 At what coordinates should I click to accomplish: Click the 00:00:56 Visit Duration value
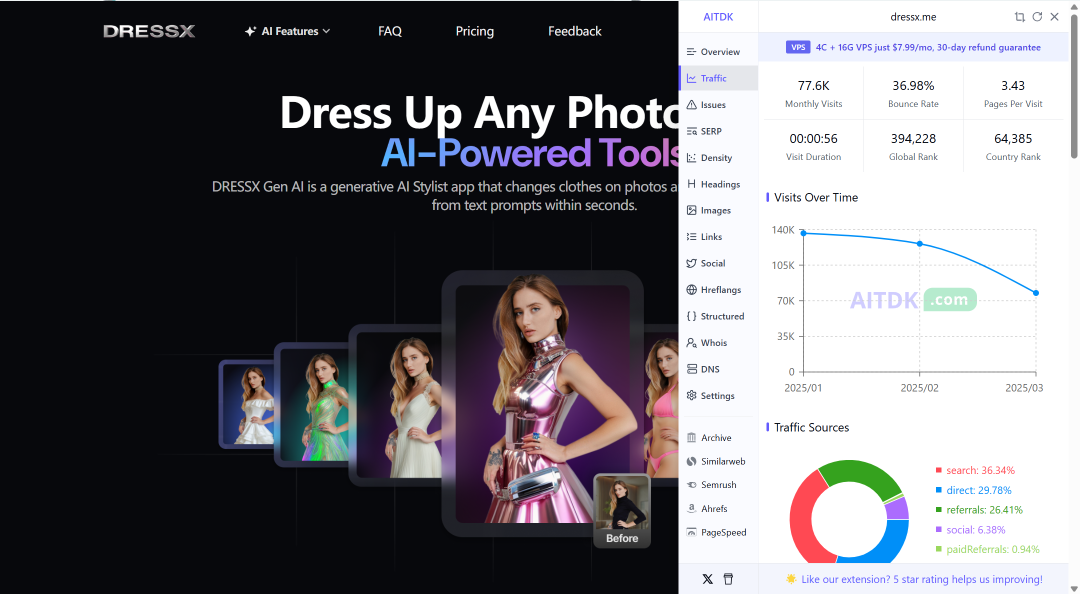click(x=813, y=139)
